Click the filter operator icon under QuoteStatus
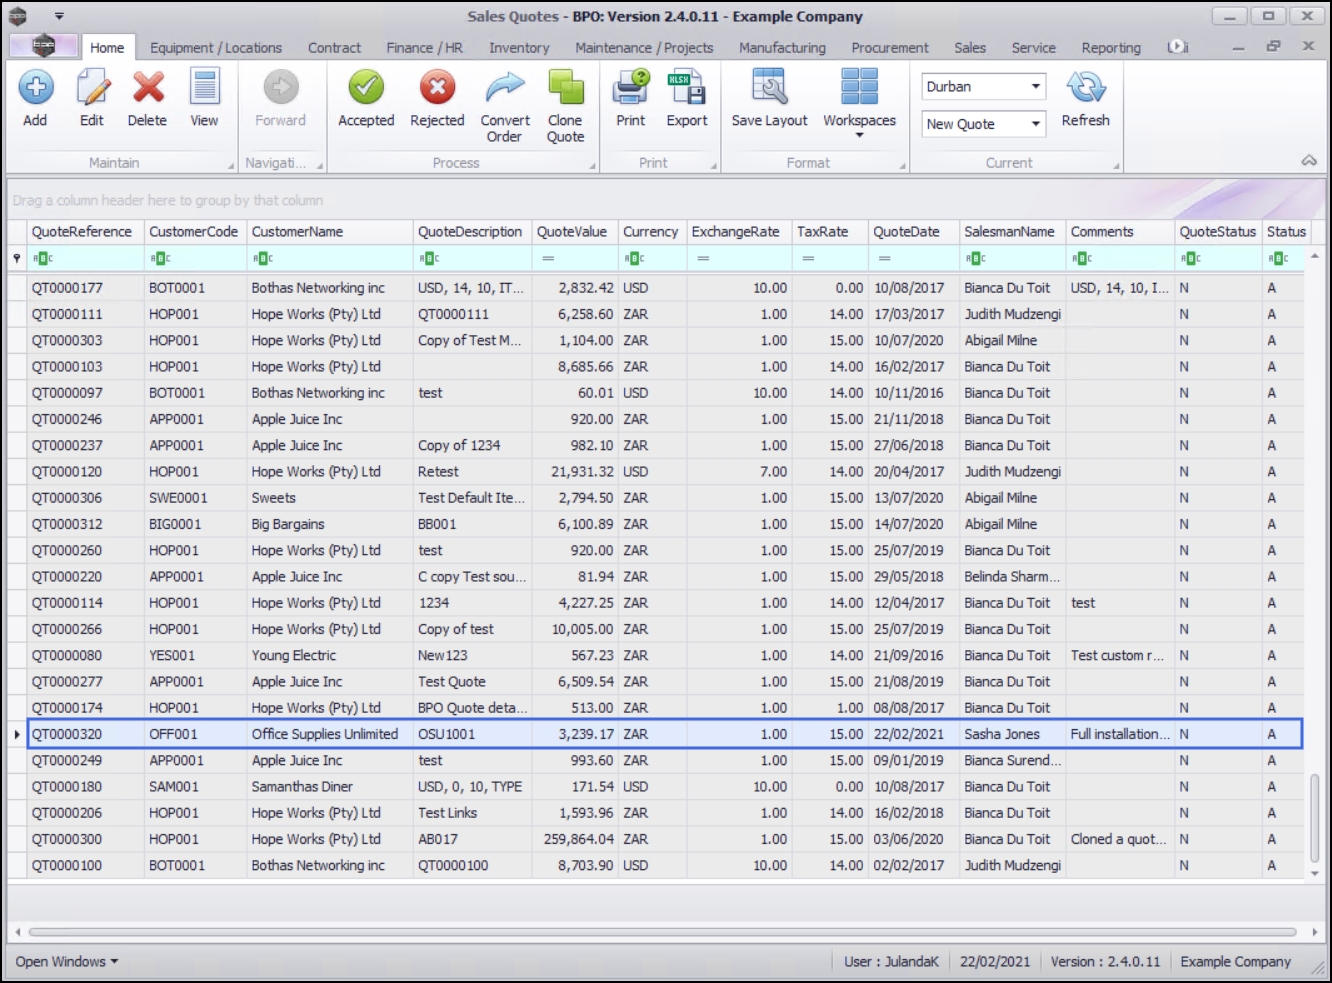 (1190, 258)
